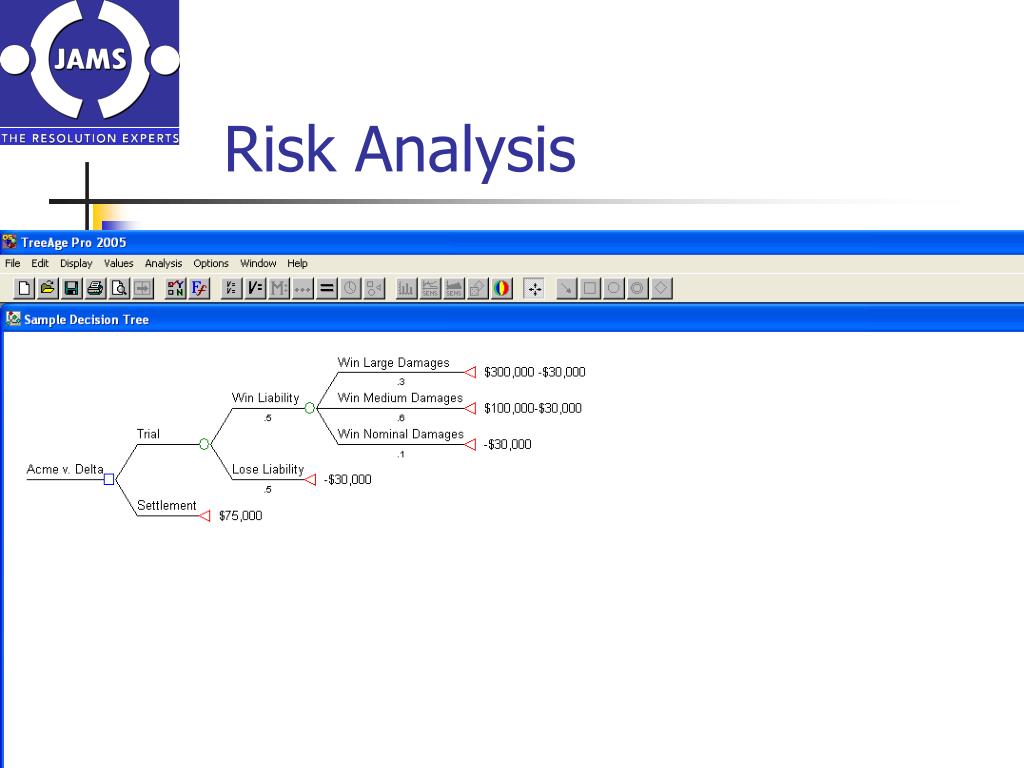Click the Ff function toolbar icon
This screenshot has height=768, width=1024.
tap(199, 288)
